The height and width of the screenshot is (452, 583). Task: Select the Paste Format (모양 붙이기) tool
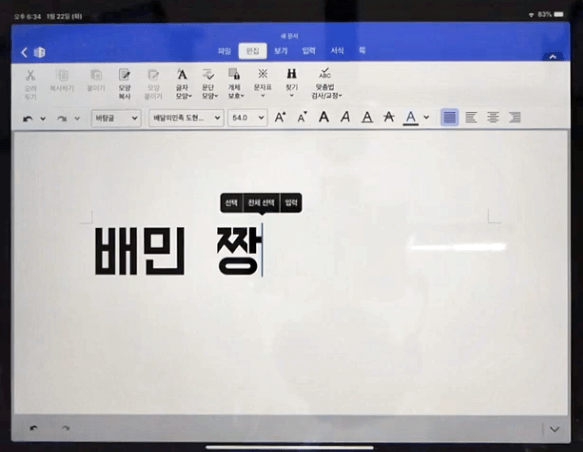(x=153, y=84)
